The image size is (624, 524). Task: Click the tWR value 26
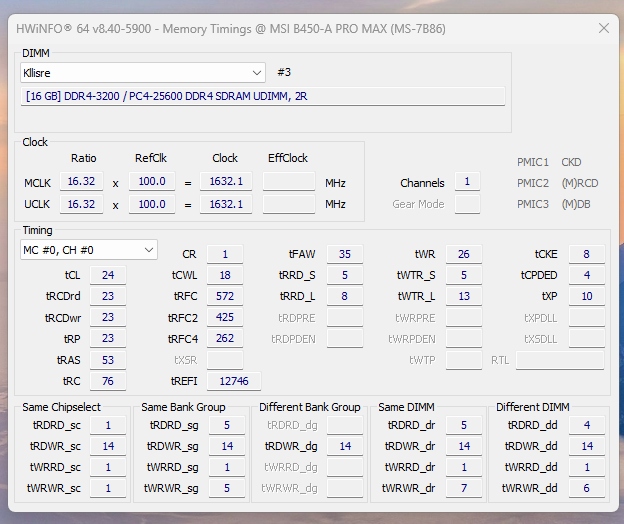[x=463, y=254]
